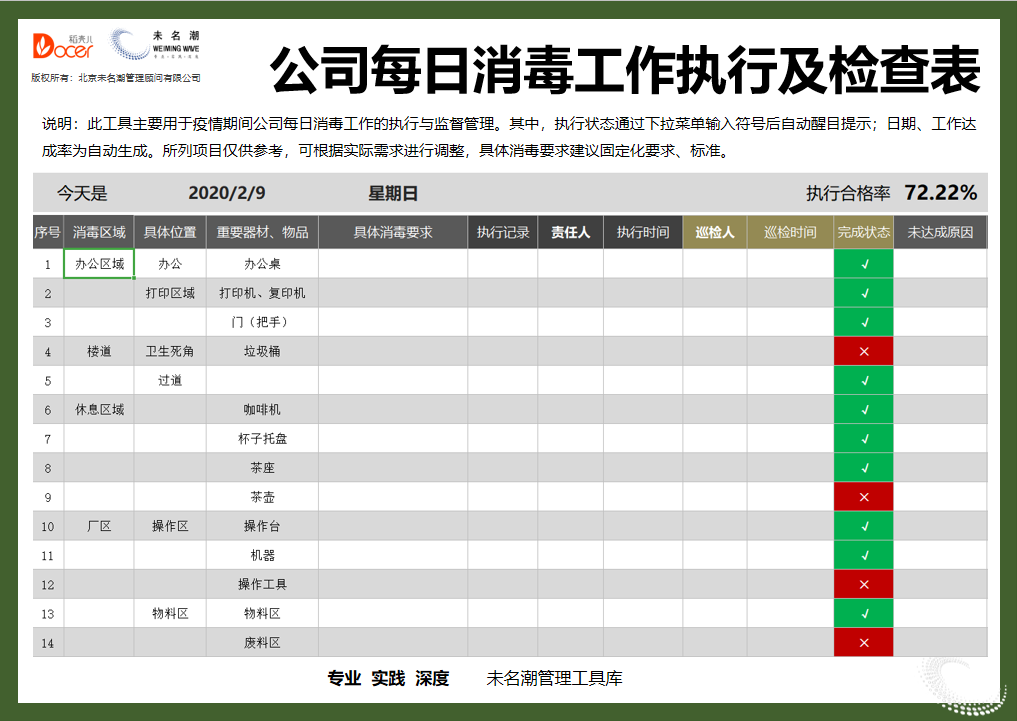
Task: Open the 执行记录 dropdown on row 1
Action: pos(502,263)
